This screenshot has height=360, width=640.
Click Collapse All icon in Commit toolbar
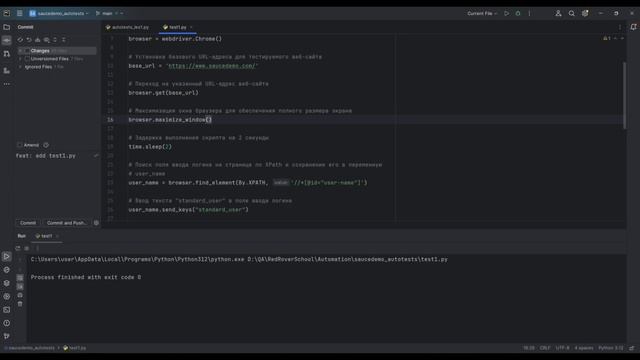click(x=64, y=40)
